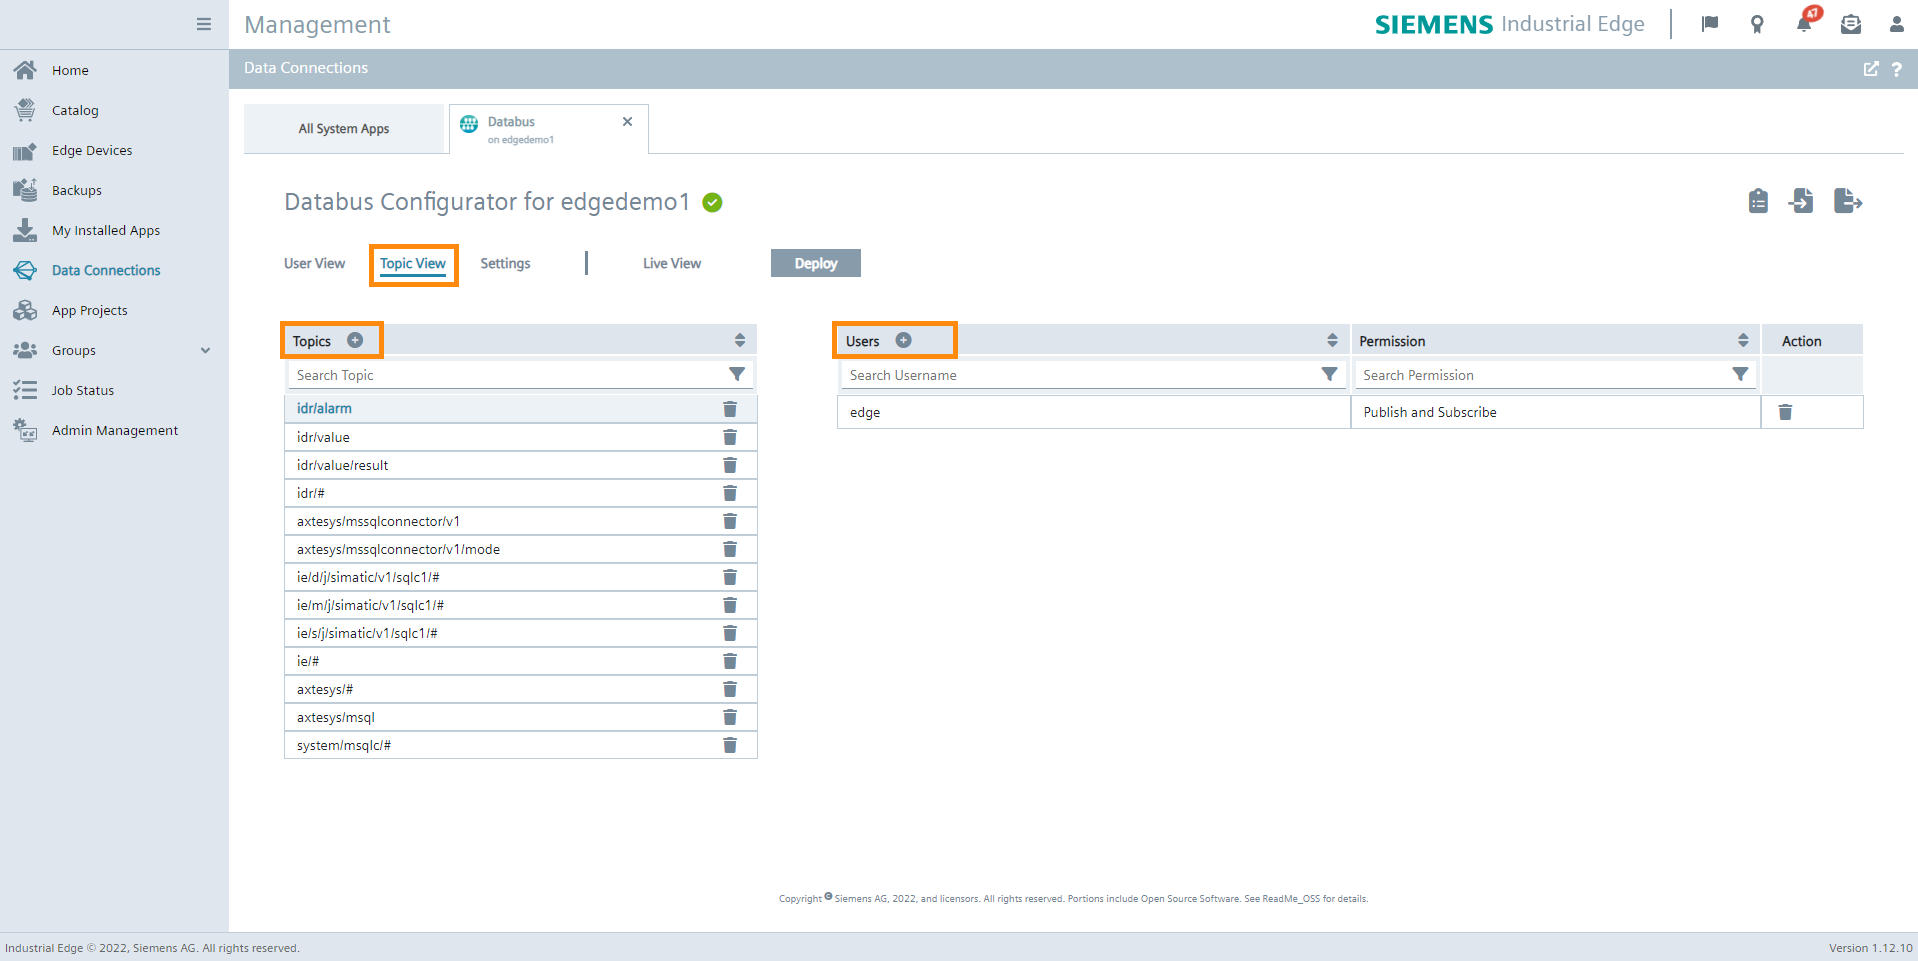Click the export configuration icon

(x=1847, y=201)
